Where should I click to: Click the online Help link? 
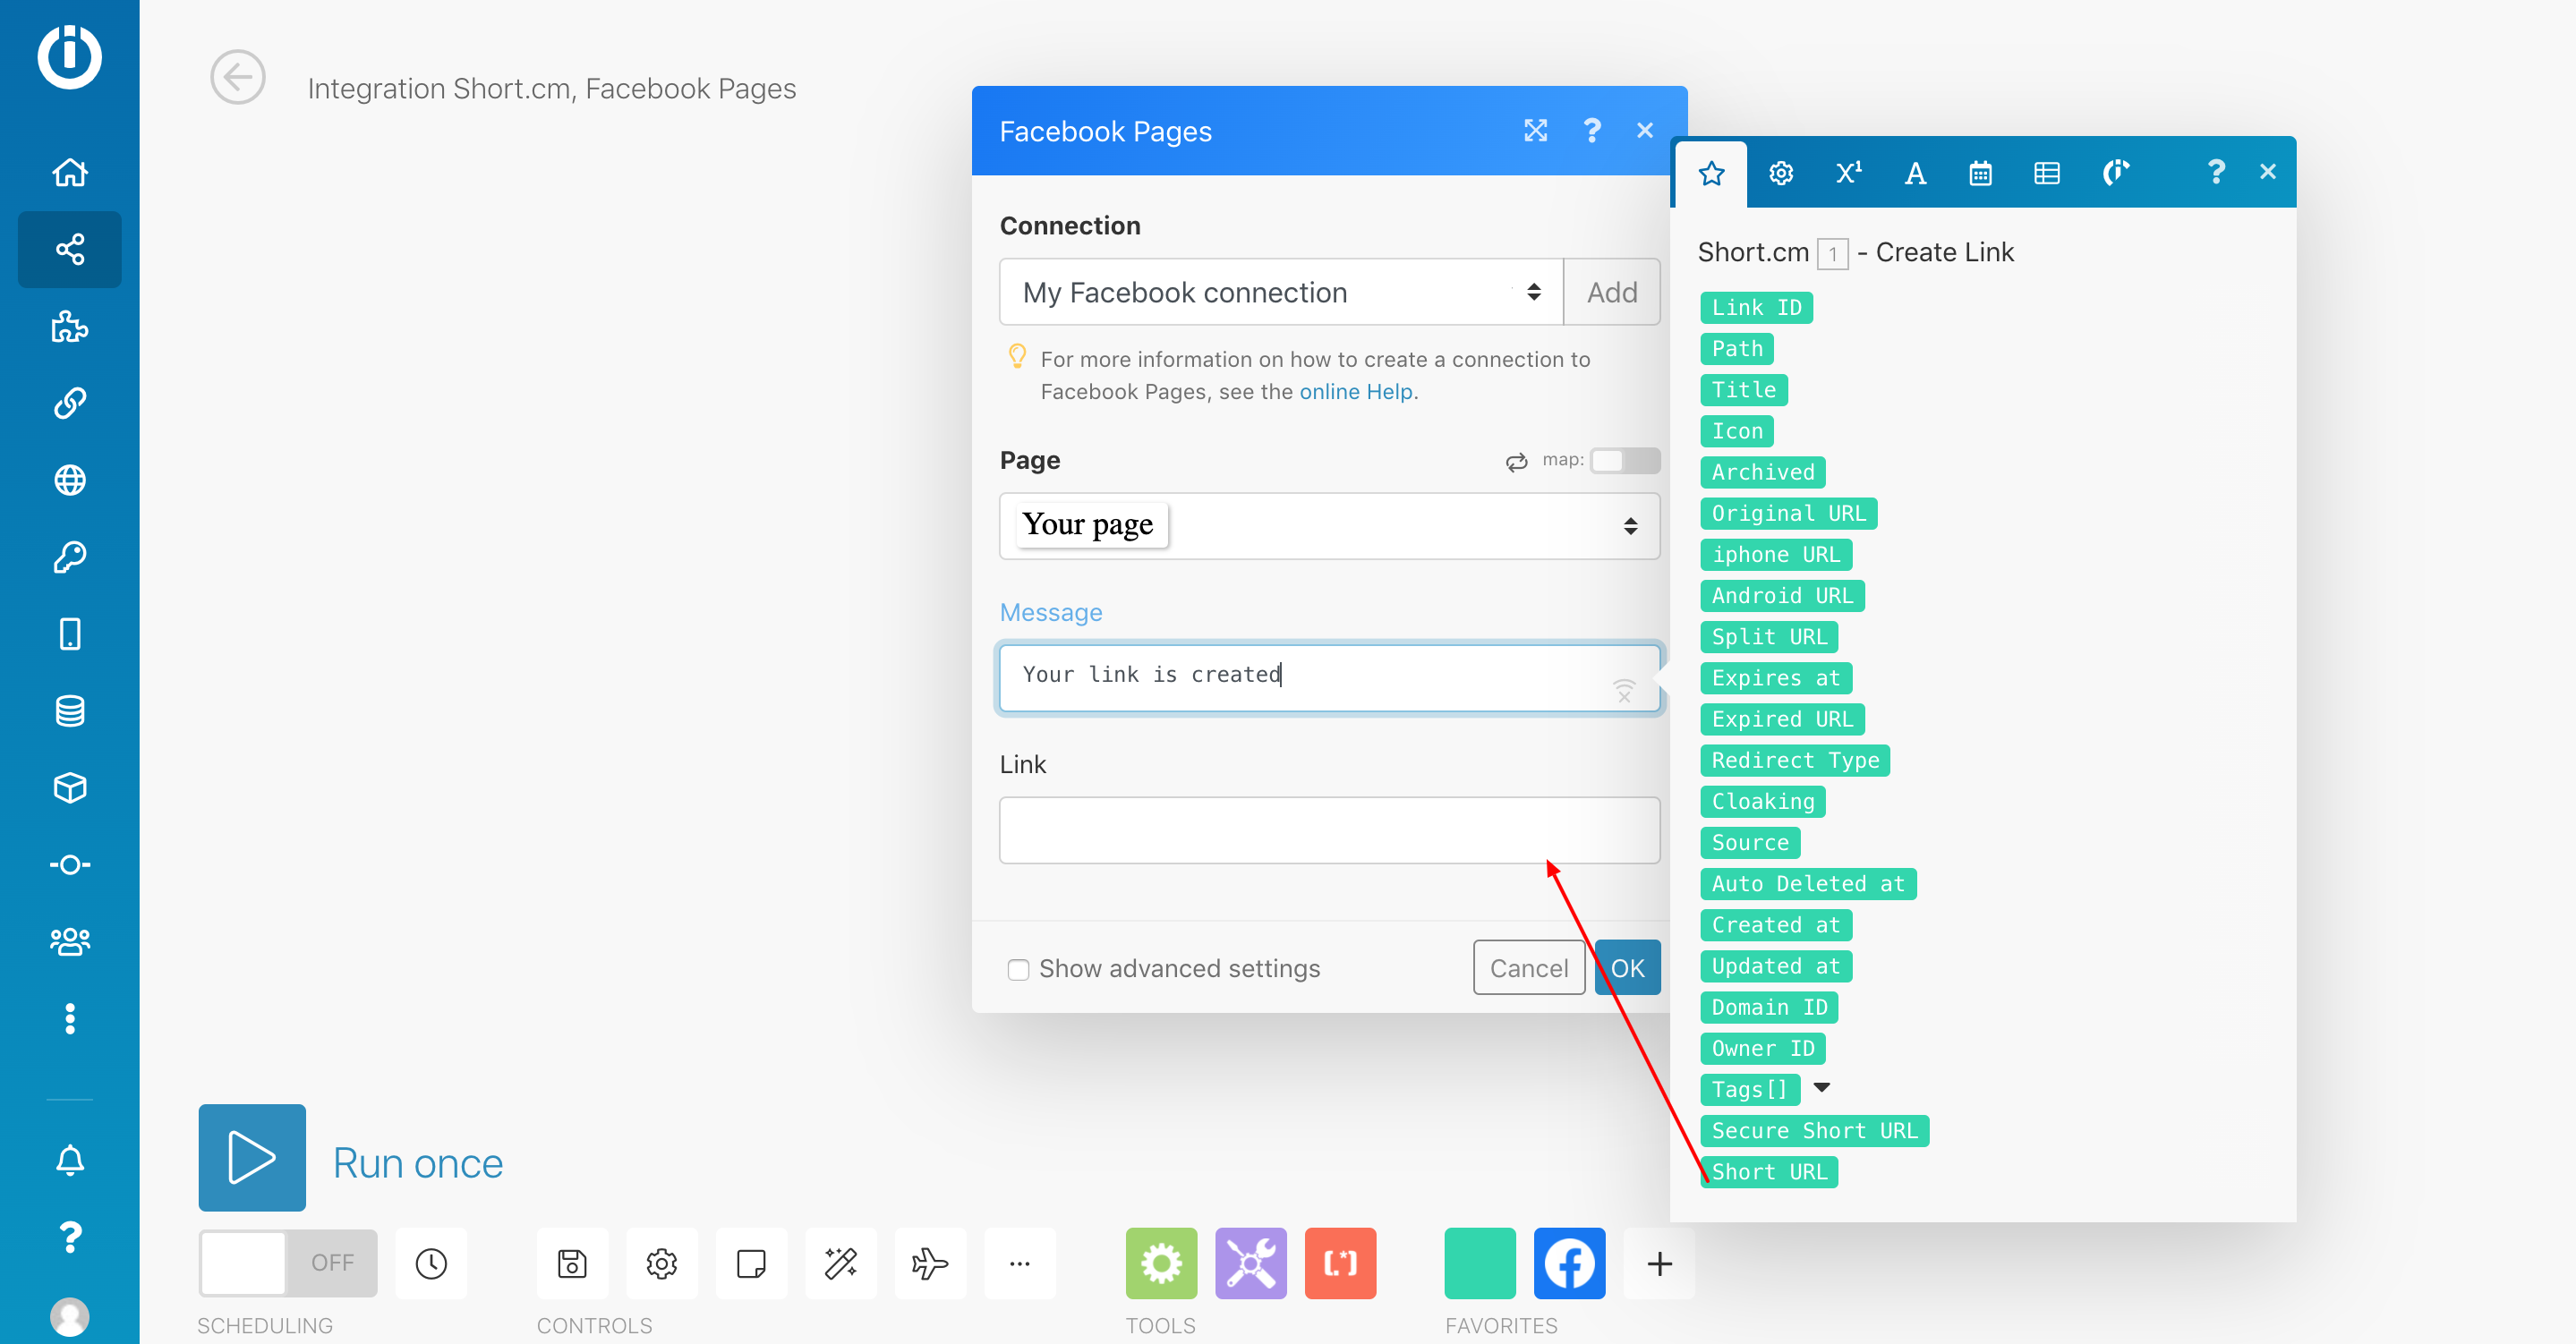point(1355,392)
